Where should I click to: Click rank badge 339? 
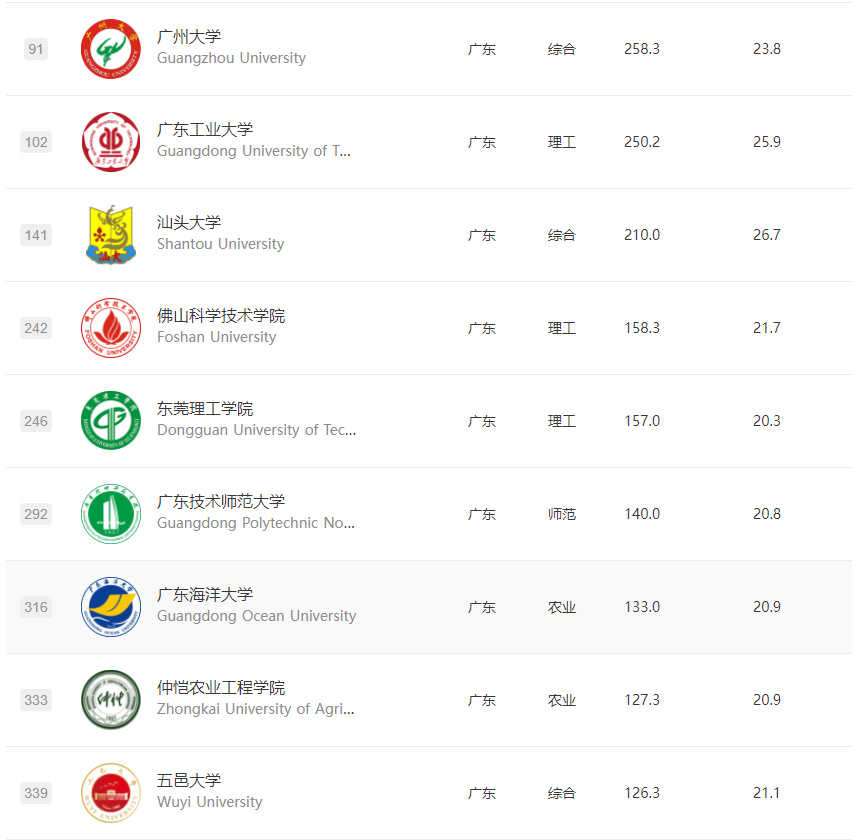click(x=36, y=793)
